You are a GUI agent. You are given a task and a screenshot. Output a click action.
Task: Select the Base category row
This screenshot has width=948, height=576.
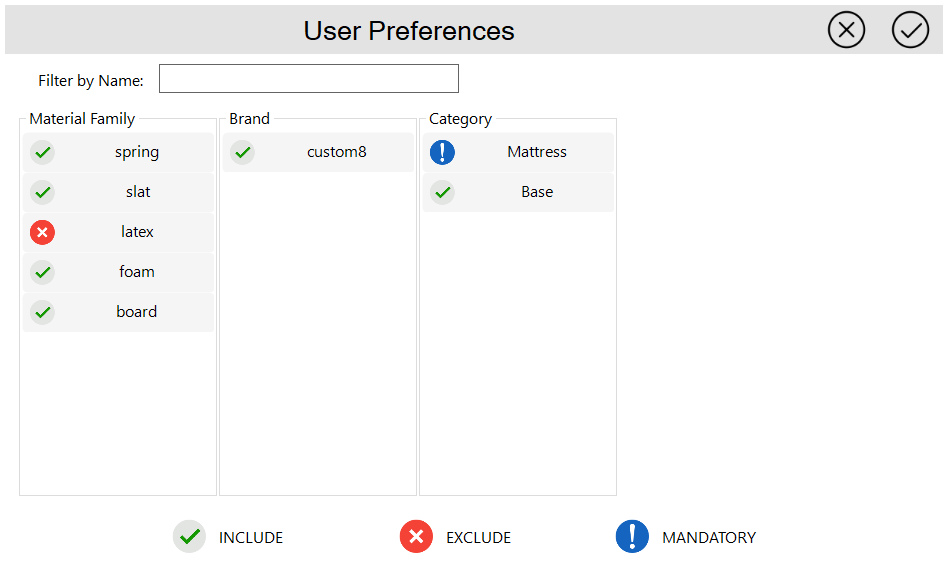coord(537,192)
